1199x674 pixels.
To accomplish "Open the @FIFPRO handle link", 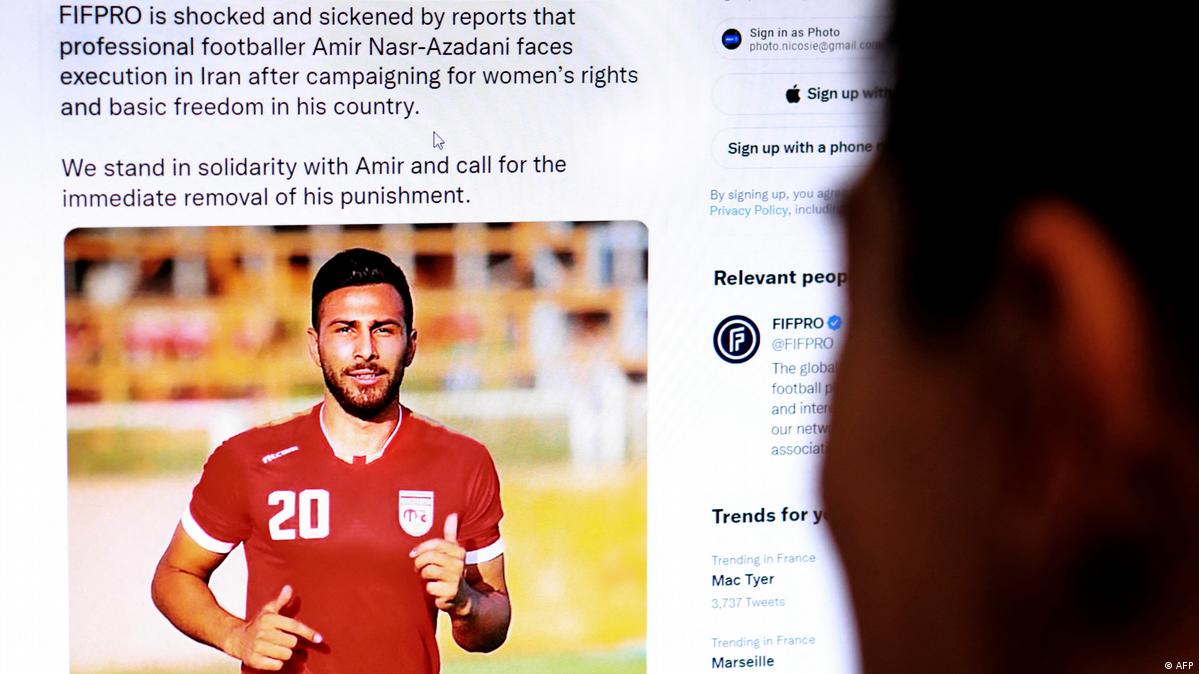I will point(802,344).
